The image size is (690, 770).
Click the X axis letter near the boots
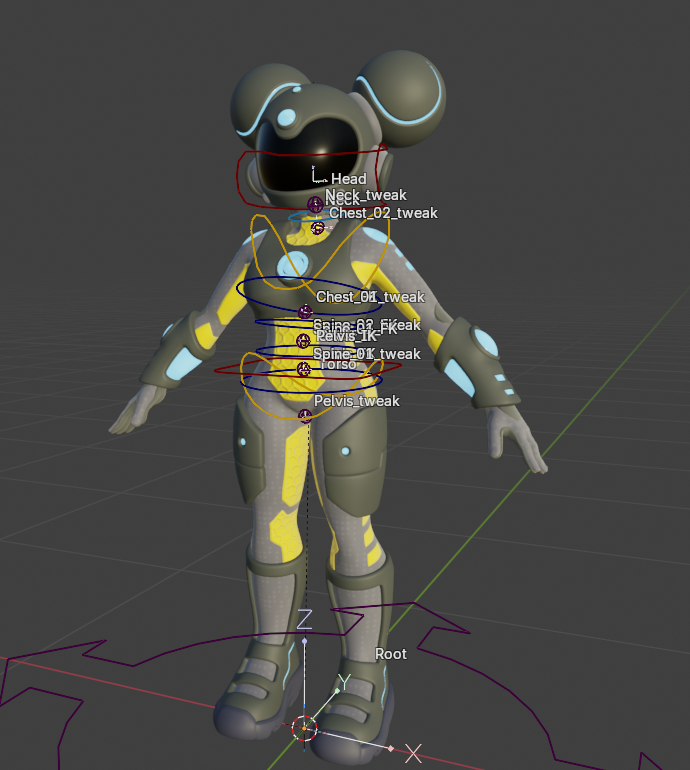(413, 753)
